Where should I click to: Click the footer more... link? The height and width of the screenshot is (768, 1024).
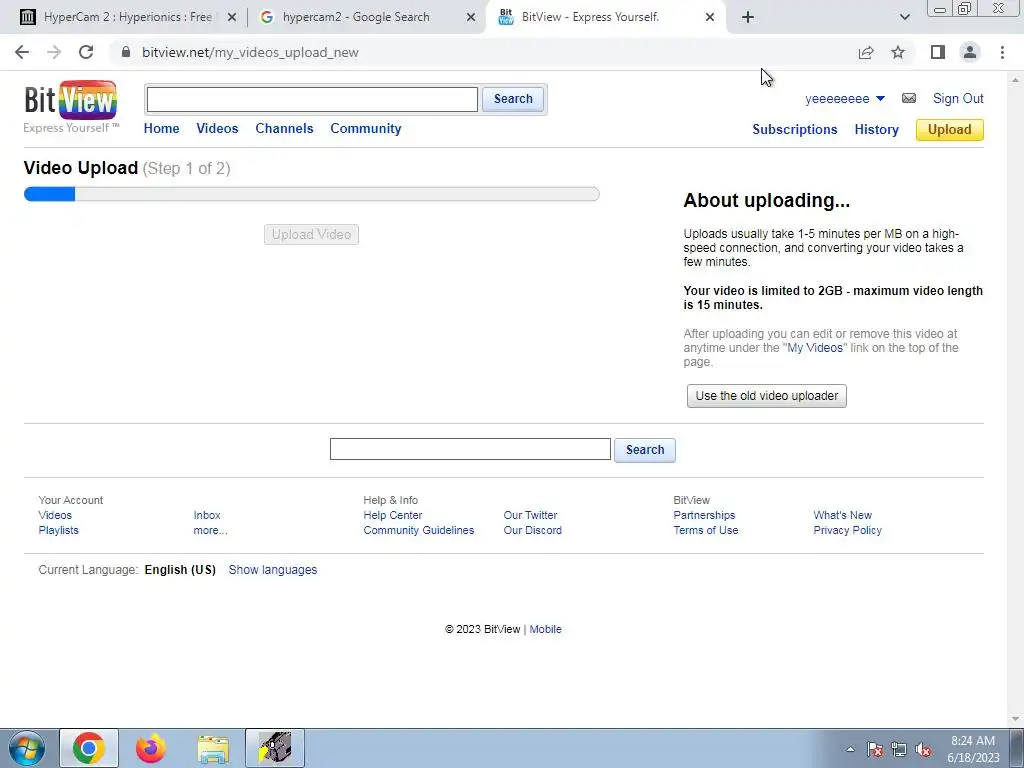210,530
